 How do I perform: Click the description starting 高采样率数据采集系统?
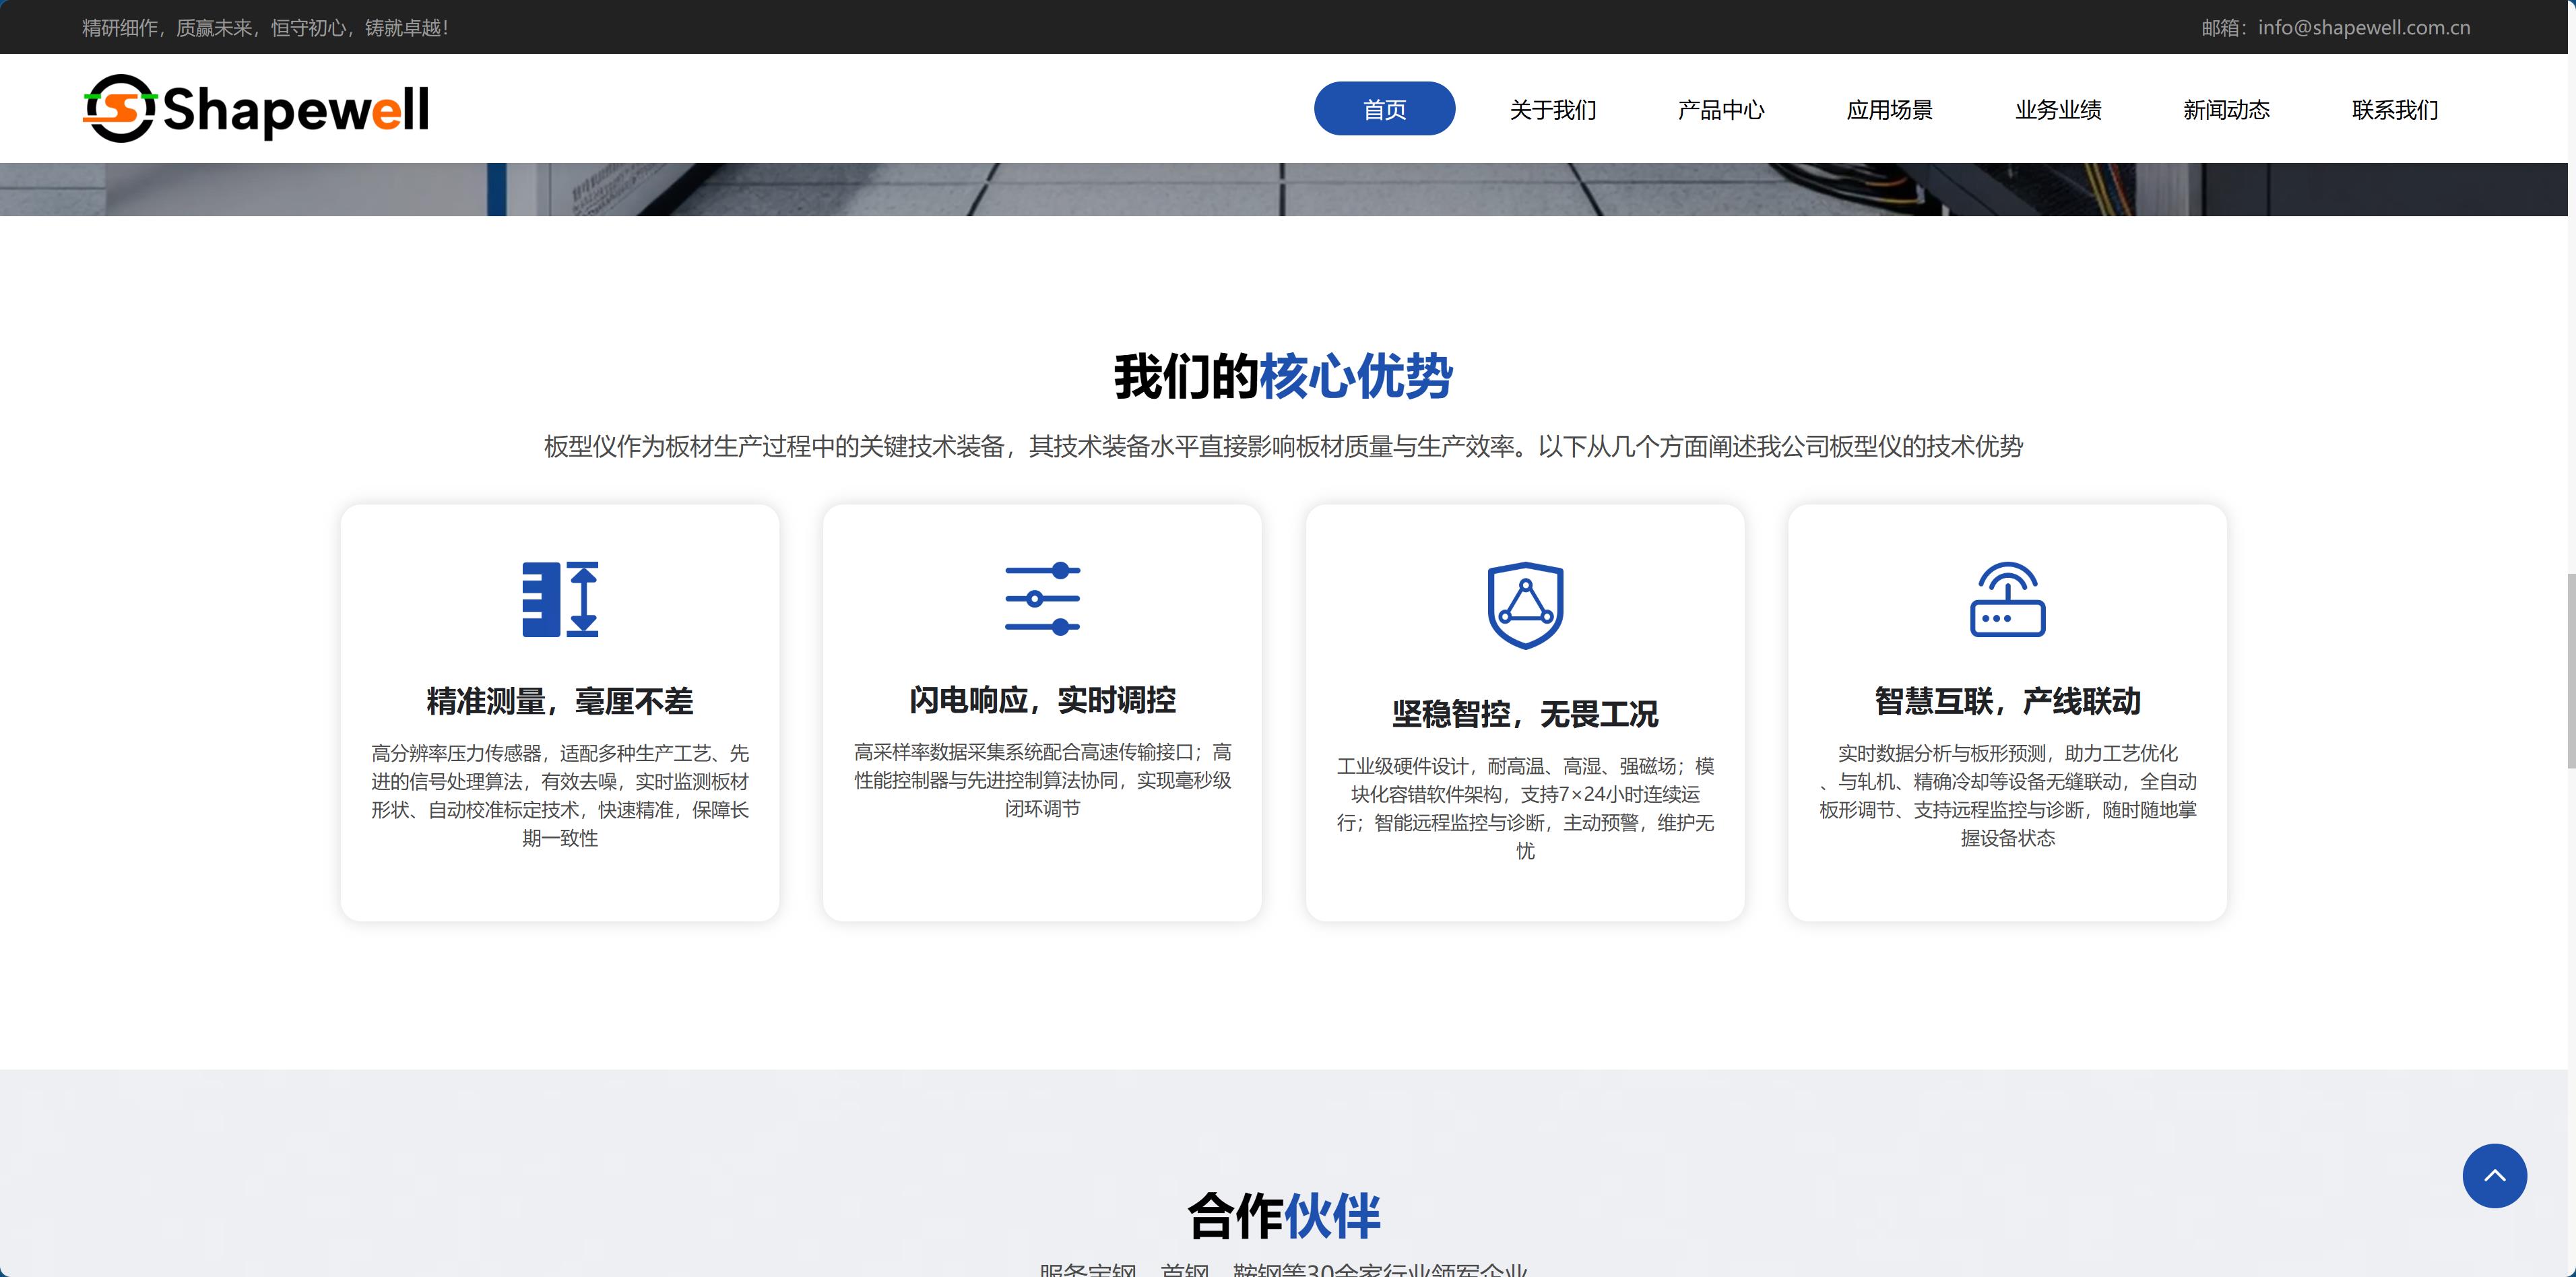coord(1042,780)
